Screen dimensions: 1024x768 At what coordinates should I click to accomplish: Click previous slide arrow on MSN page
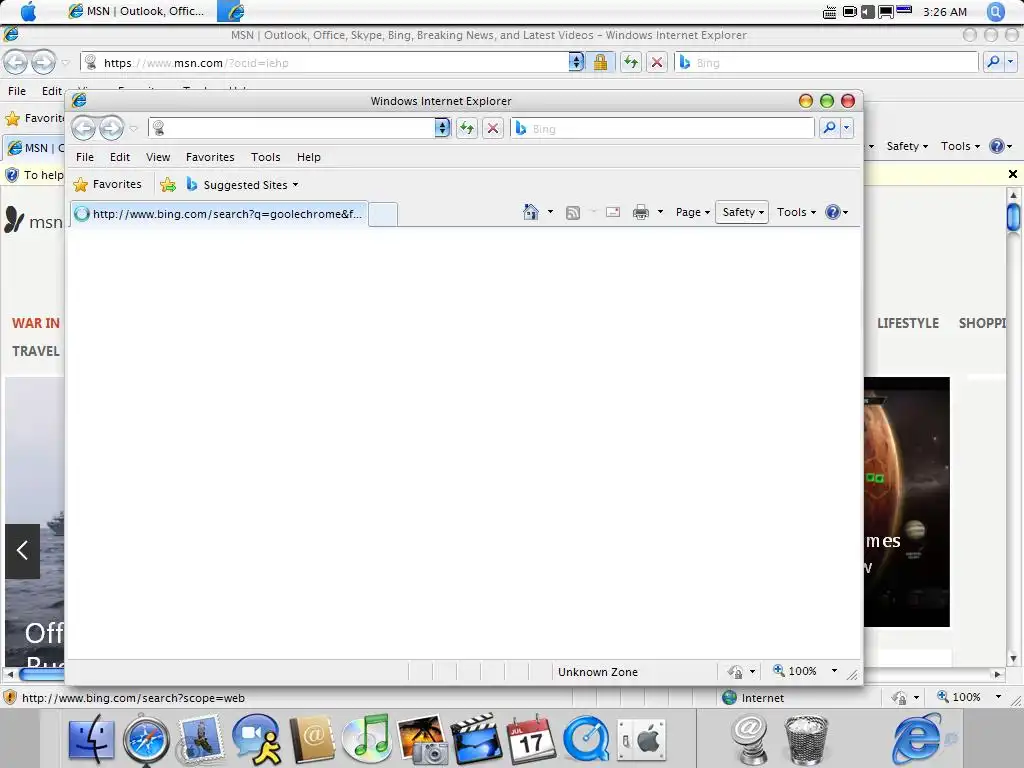[x=22, y=551]
